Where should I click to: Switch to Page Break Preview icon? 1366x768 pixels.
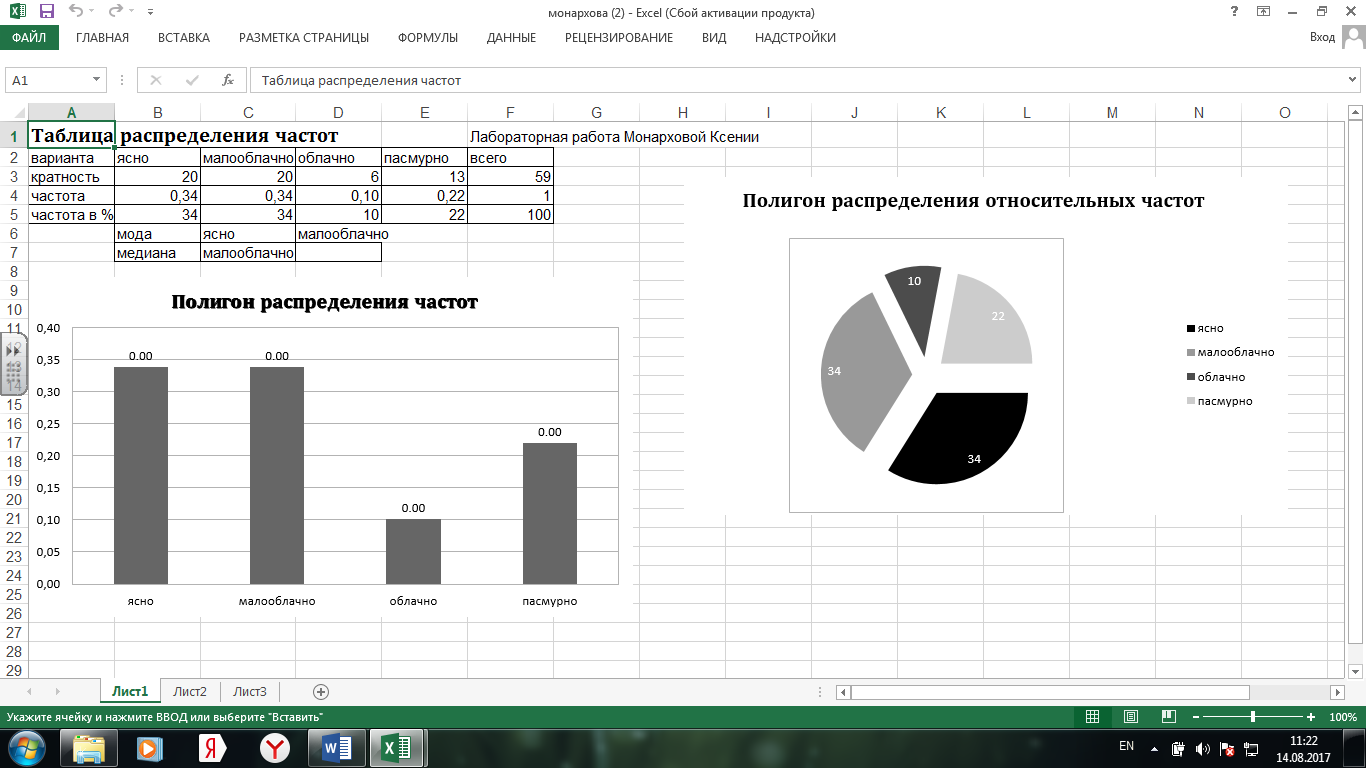[1169, 717]
